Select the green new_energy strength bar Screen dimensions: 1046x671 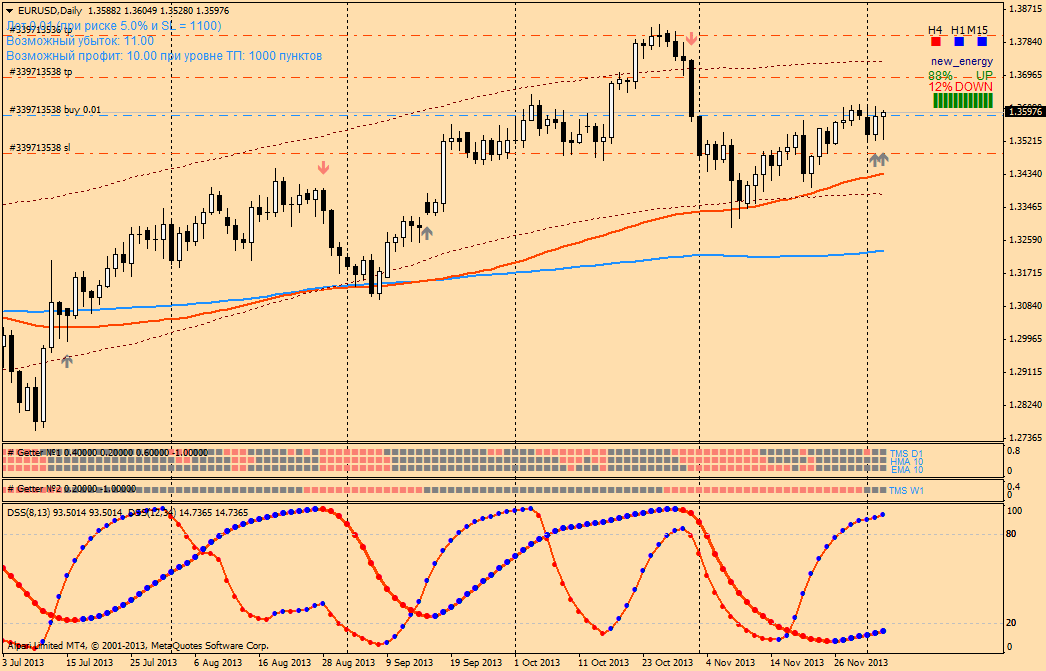tap(963, 101)
